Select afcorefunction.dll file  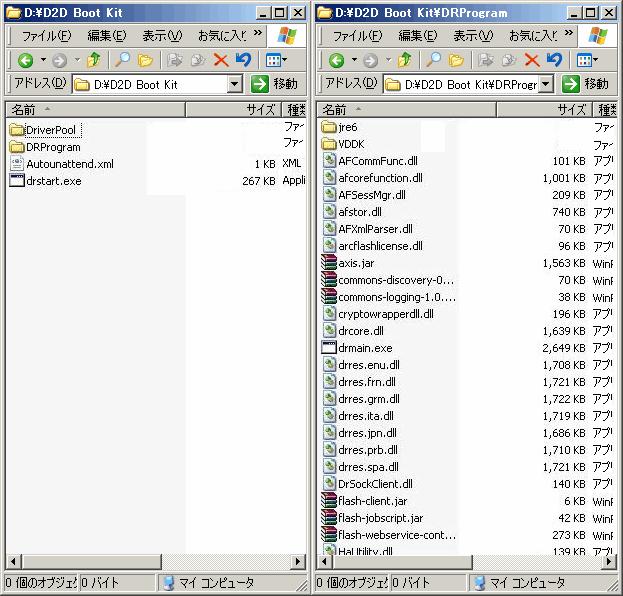coord(372,178)
